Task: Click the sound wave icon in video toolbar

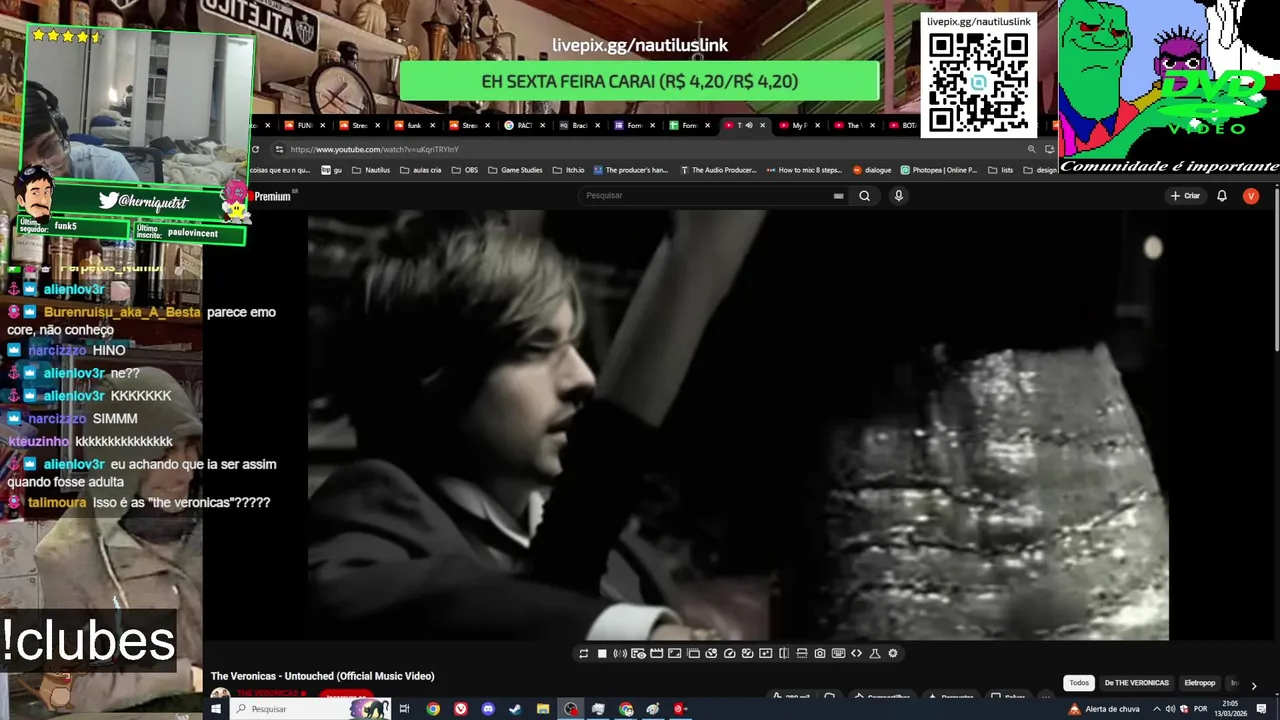Action: tap(620, 654)
